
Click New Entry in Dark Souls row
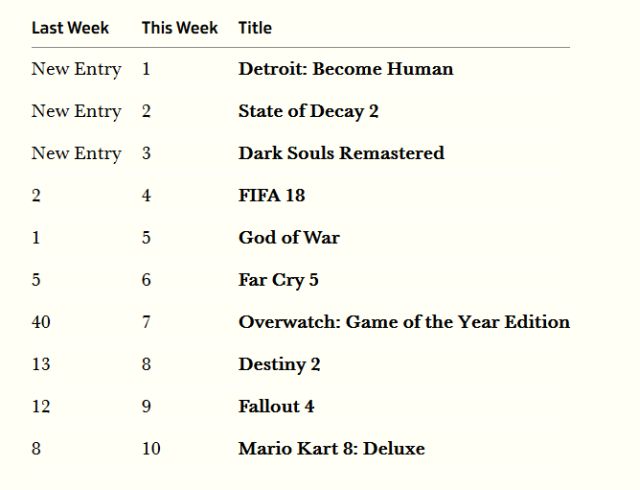[76, 154]
